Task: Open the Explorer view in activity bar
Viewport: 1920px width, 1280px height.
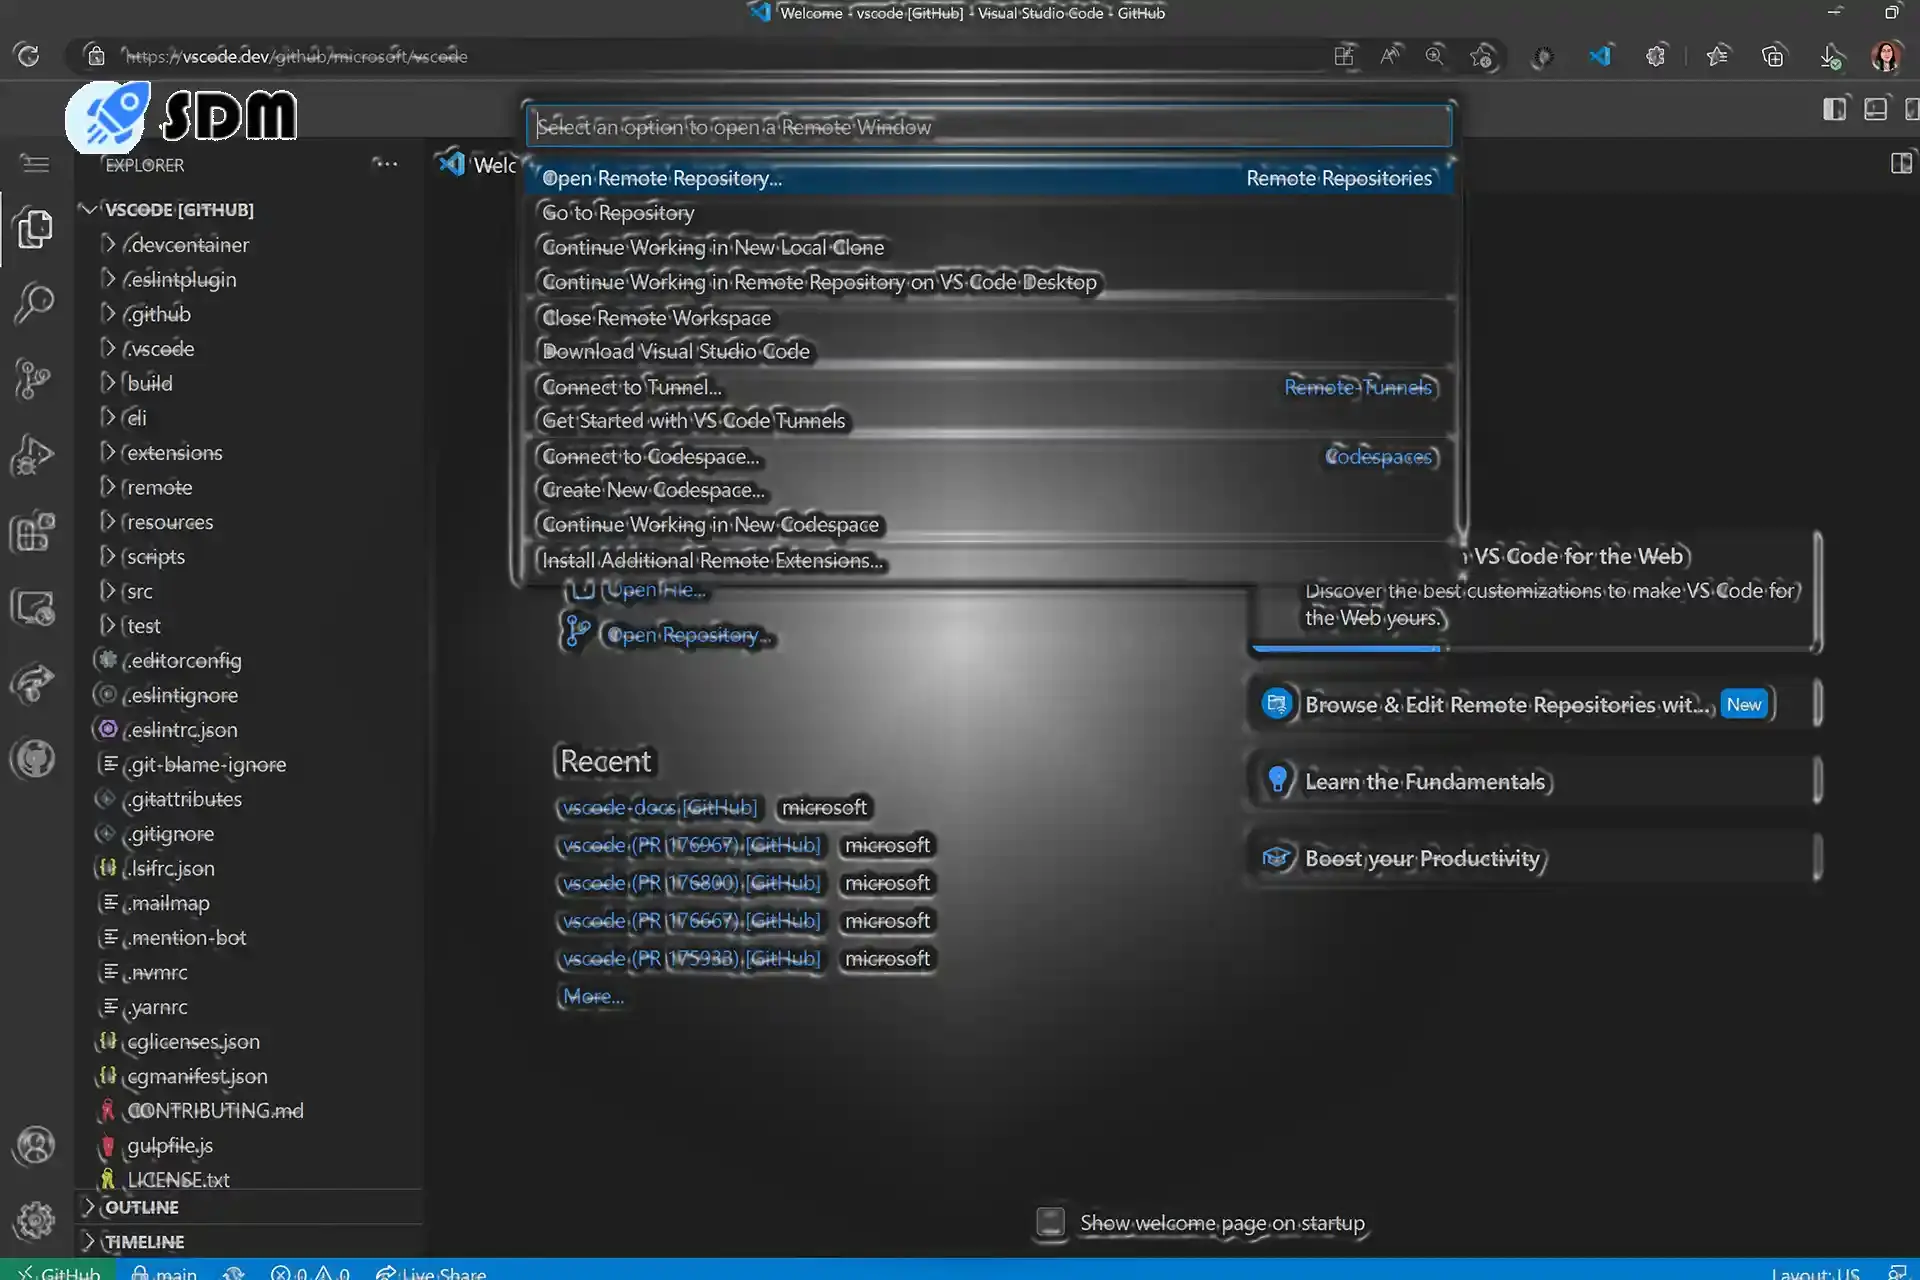Action: pyautogui.click(x=35, y=229)
